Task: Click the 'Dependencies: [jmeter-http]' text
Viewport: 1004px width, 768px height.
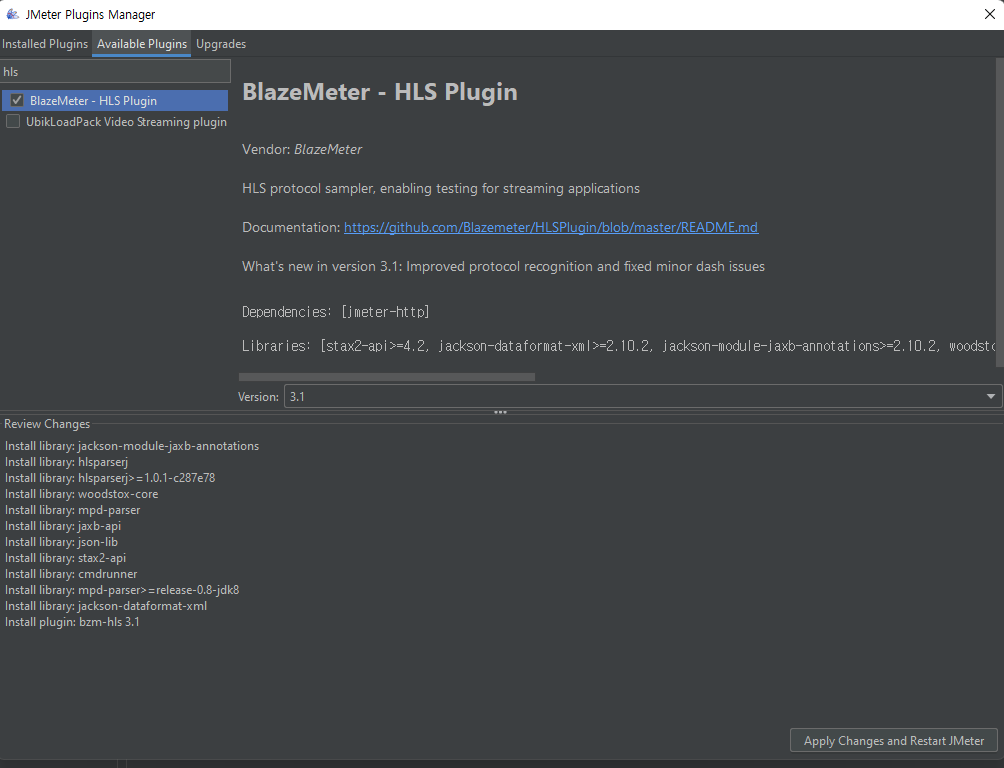Action: pos(336,312)
